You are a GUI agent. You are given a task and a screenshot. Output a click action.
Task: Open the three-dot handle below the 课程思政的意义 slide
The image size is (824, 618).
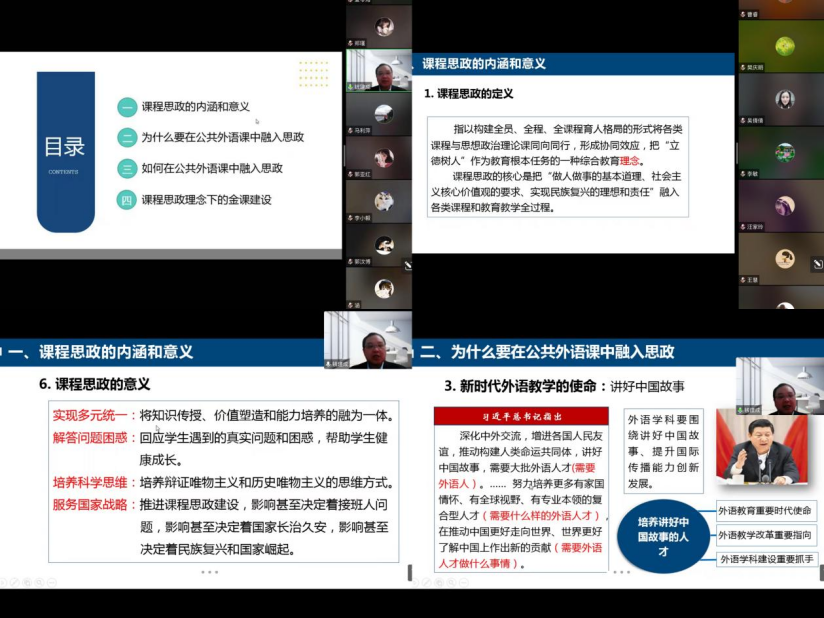[x=209, y=572]
